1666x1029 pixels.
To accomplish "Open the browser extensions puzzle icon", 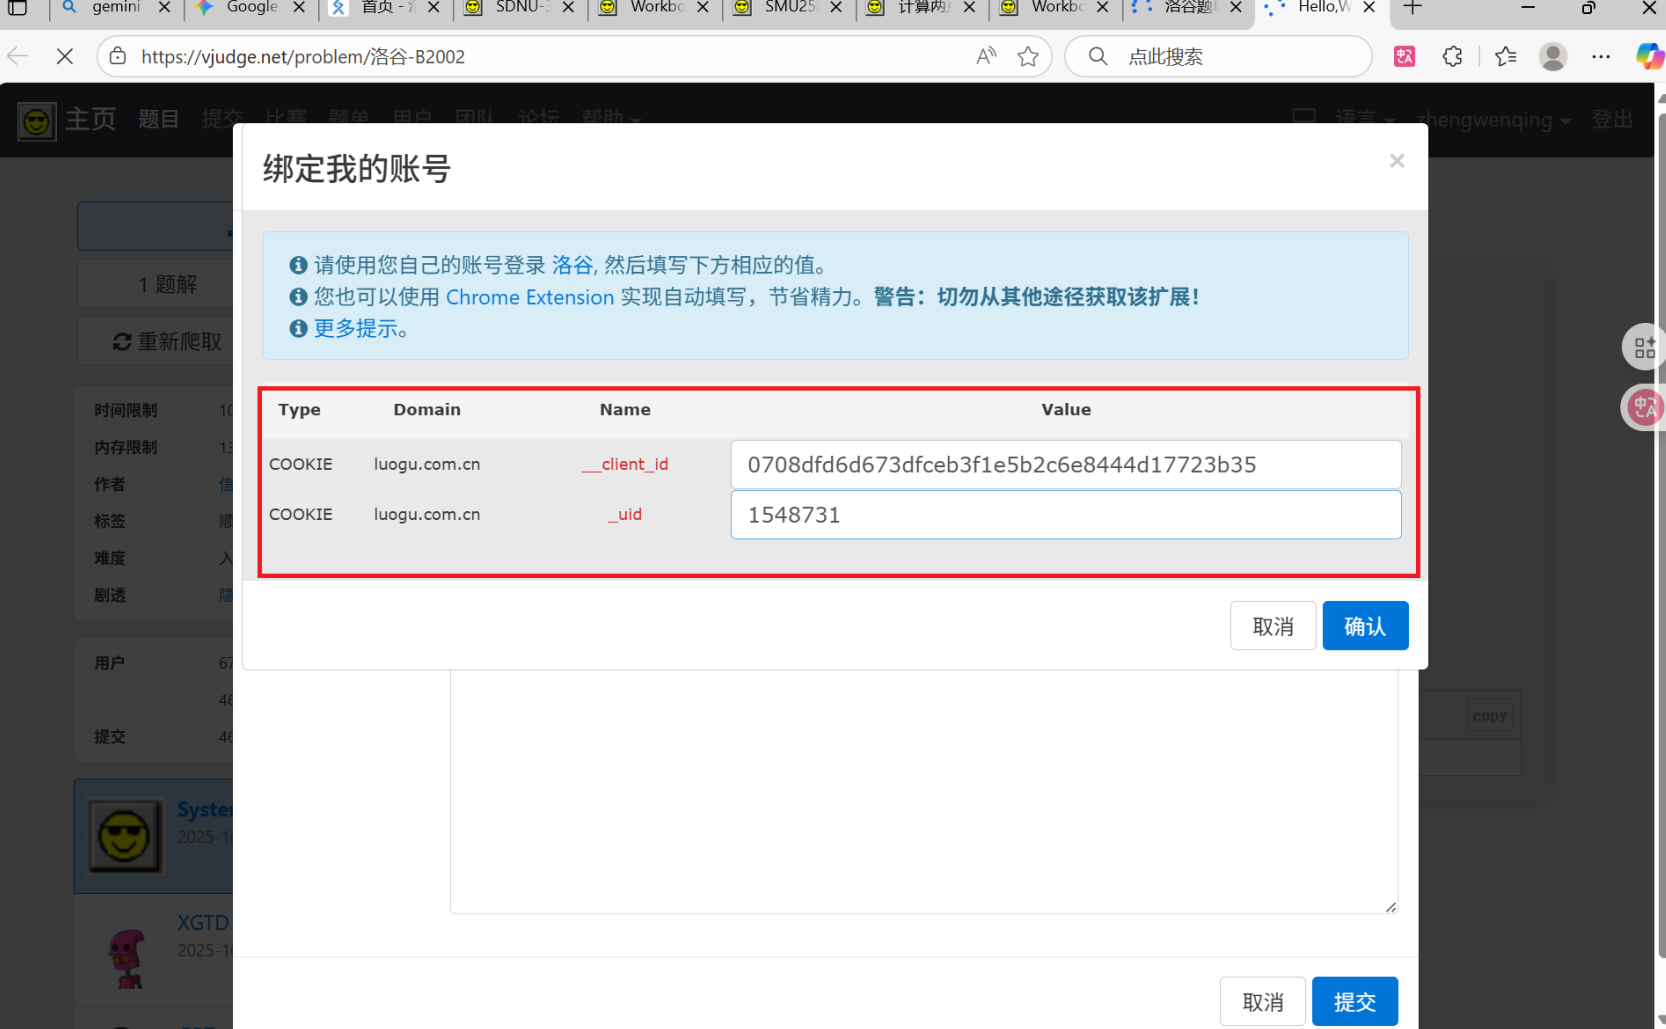I will (1453, 57).
